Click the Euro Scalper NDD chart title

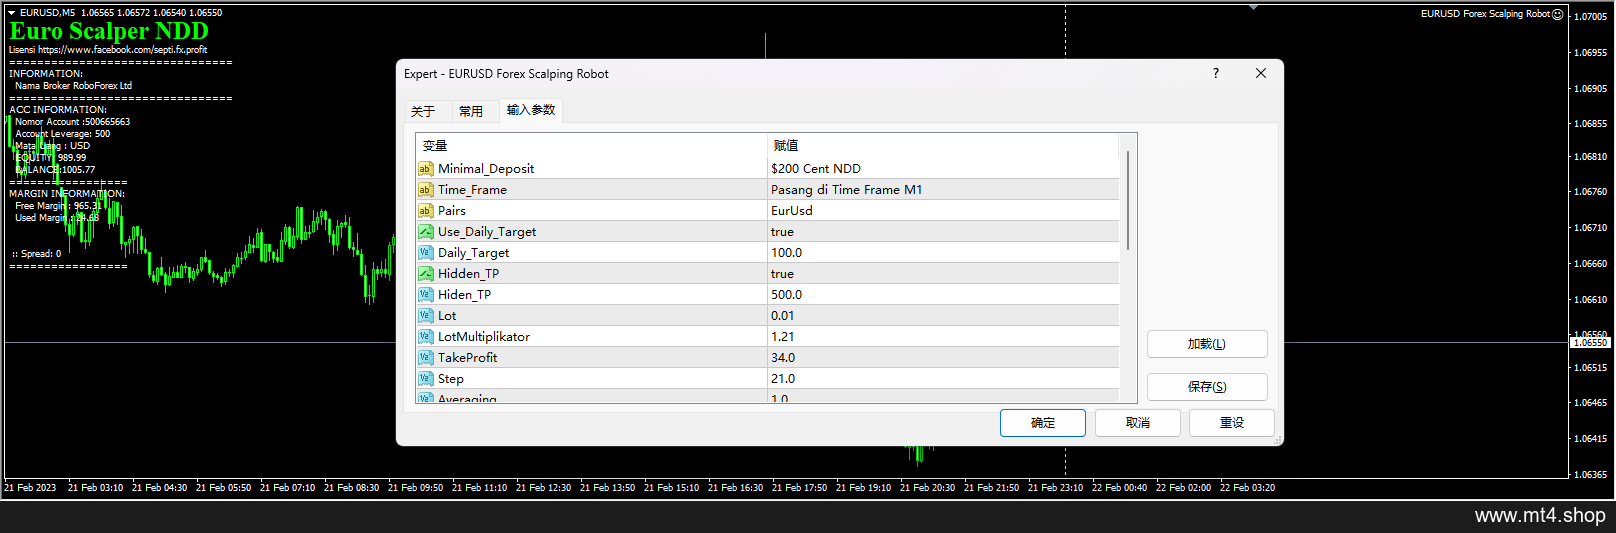tap(109, 31)
